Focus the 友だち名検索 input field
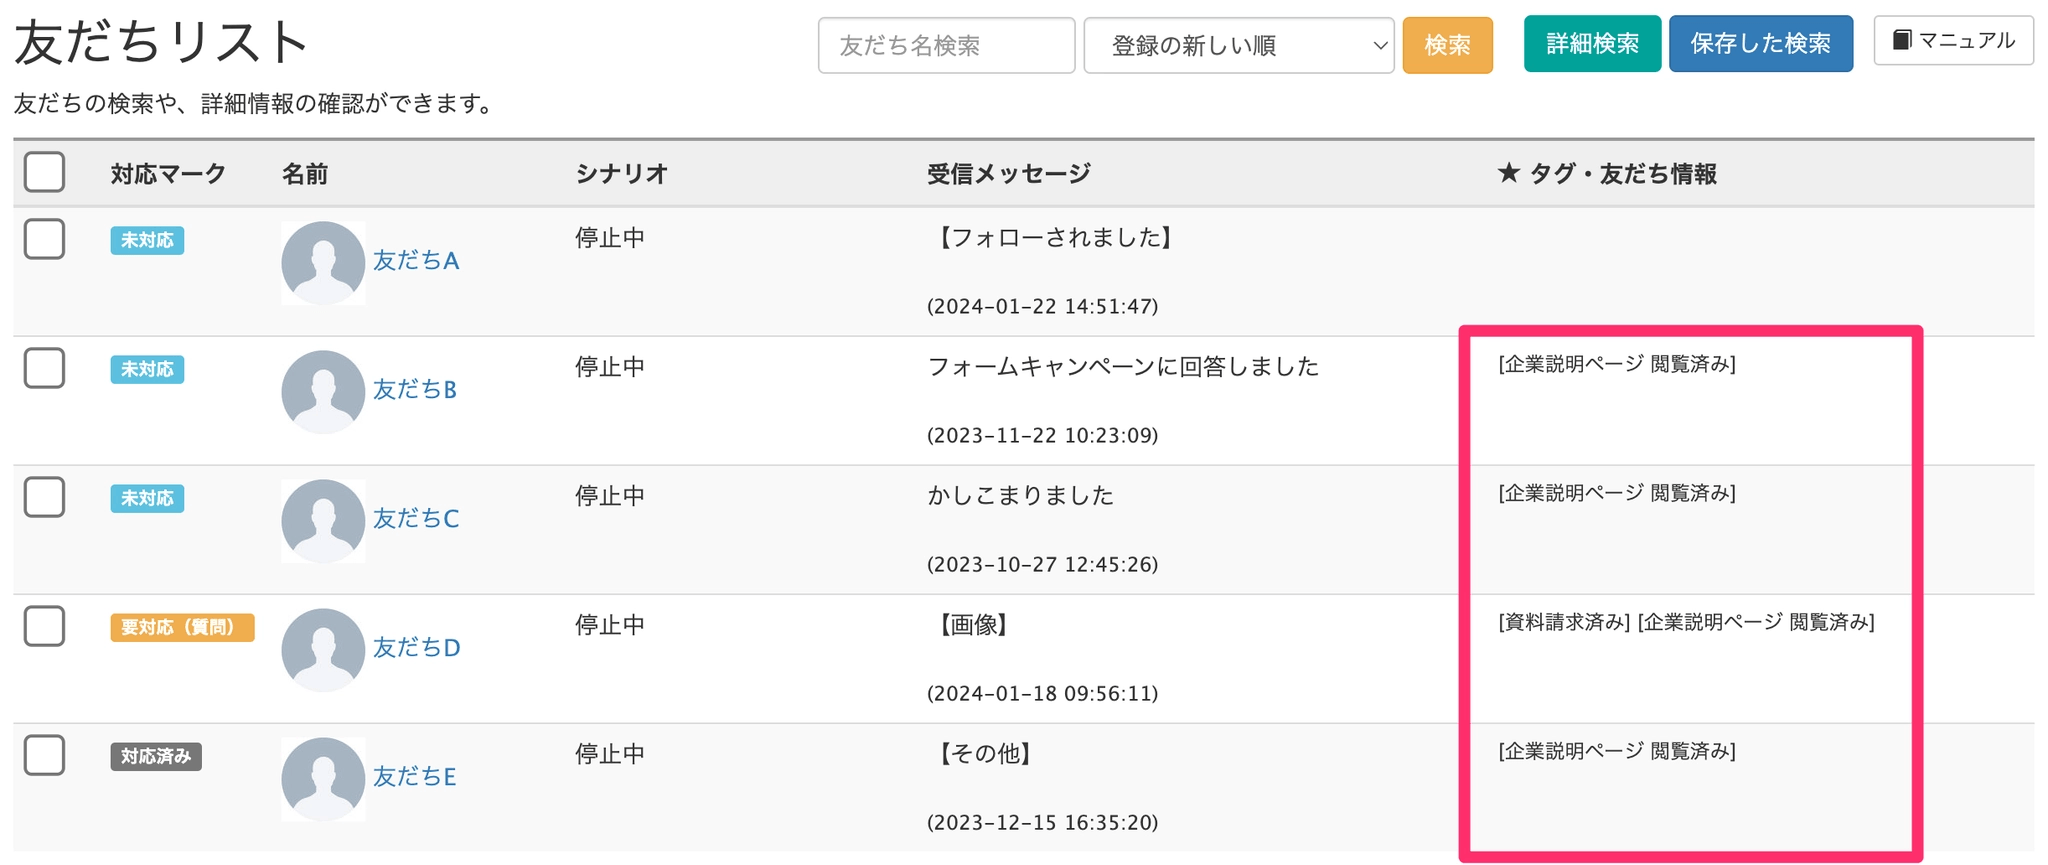Screen dimensions: 2048x865 pyautogui.click(x=946, y=45)
